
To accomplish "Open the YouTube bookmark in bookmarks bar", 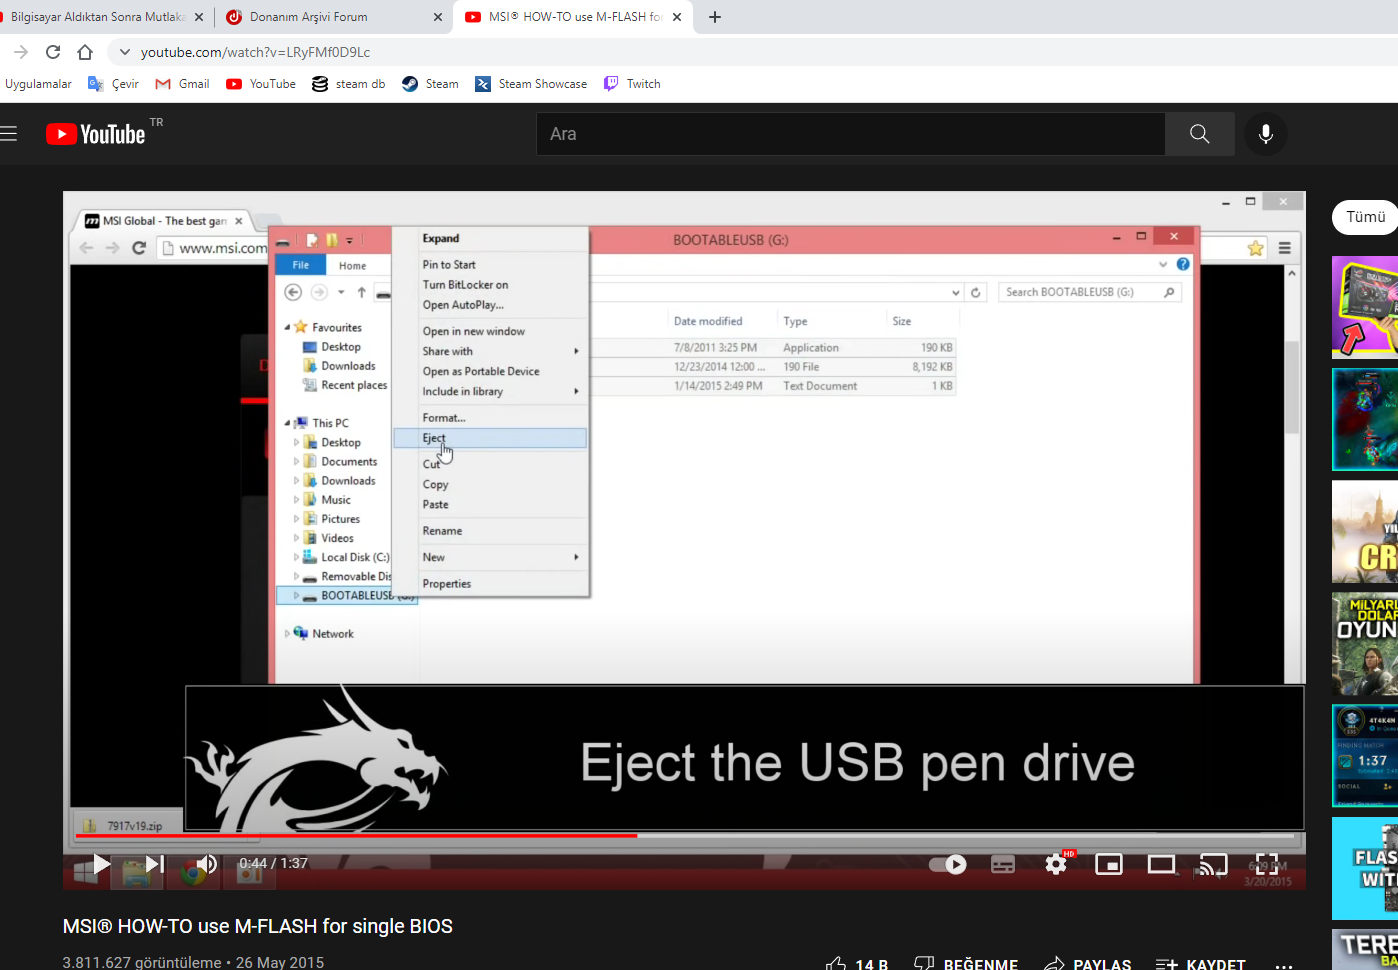I will pyautogui.click(x=261, y=84).
